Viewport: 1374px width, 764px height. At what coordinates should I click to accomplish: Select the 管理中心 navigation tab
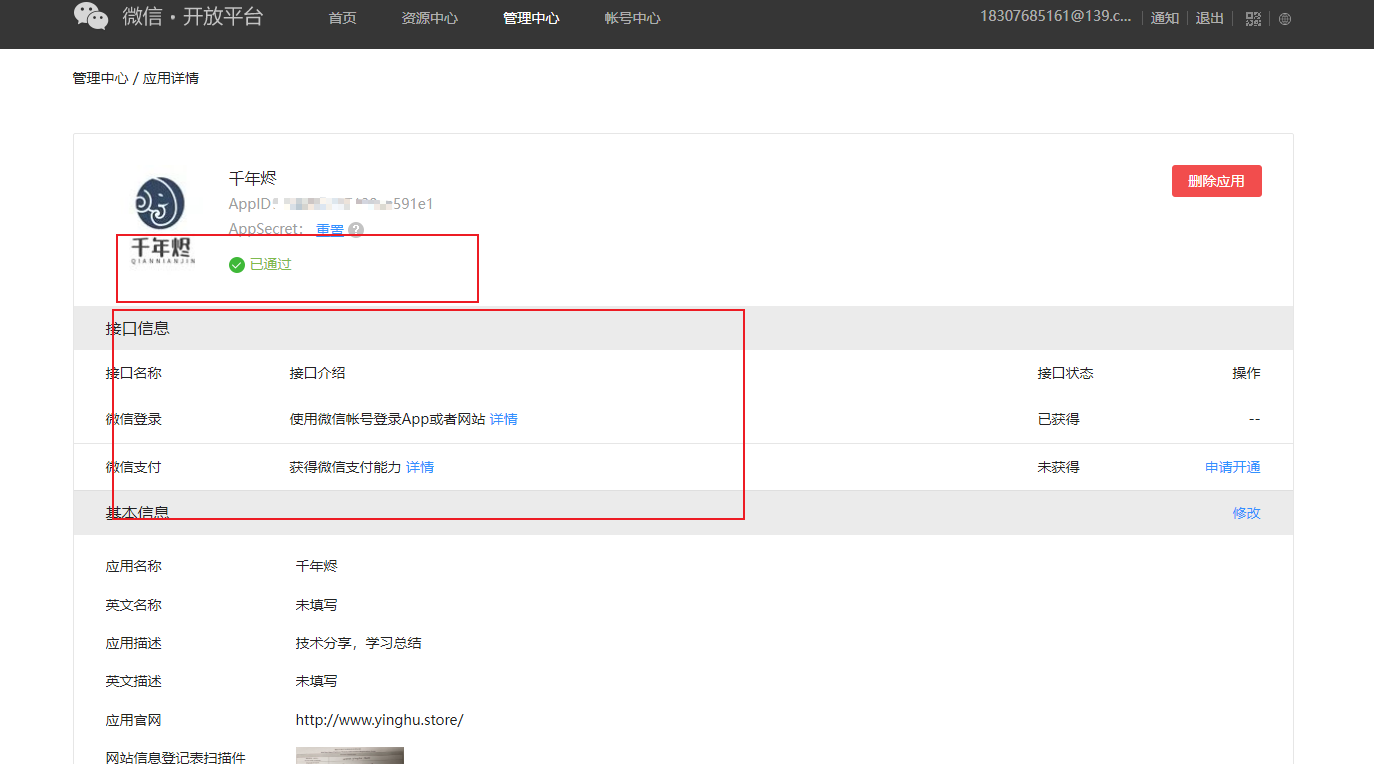click(x=531, y=18)
